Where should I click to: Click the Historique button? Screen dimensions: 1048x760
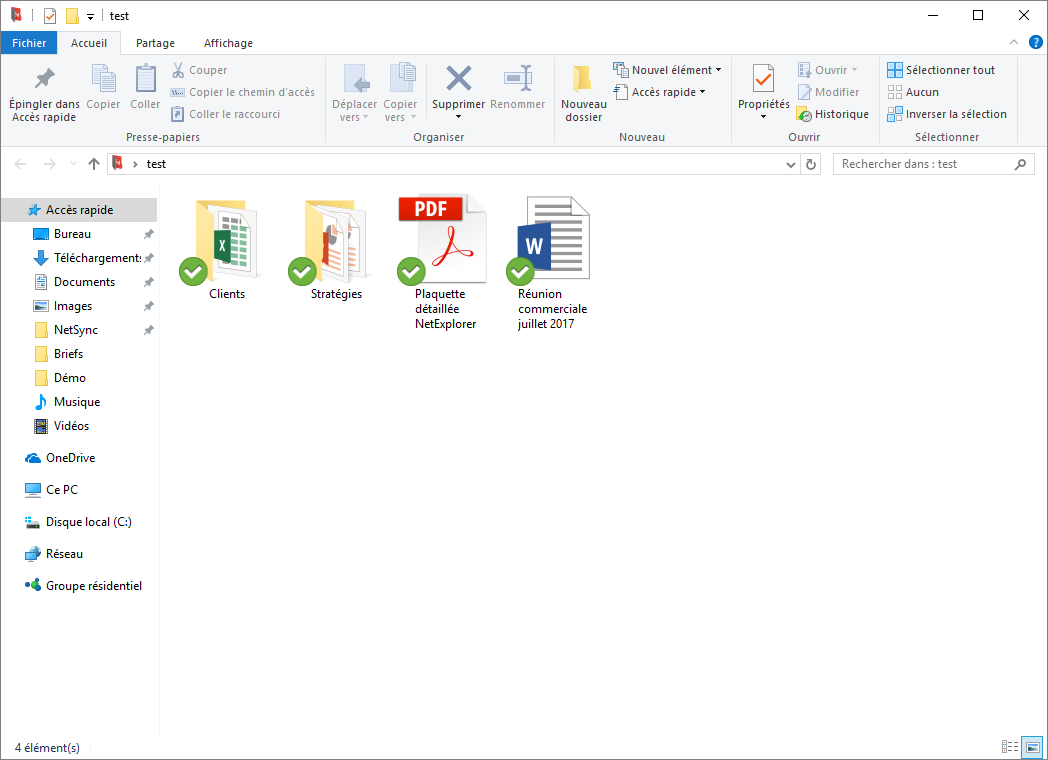pyautogui.click(x=833, y=114)
